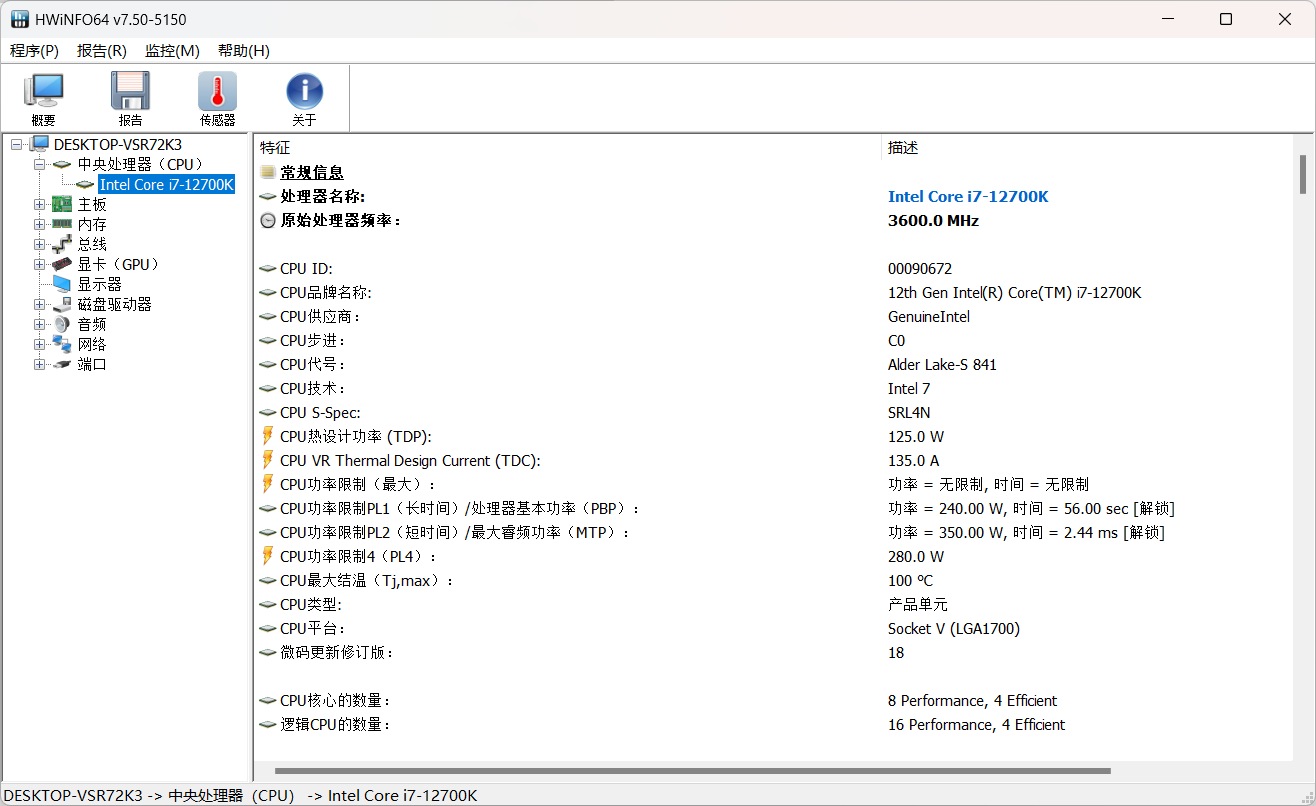
Task: Click the lightning icon beside CPU VR Thermal Design Current
Action: pyautogui.click(x=267, y=460)
